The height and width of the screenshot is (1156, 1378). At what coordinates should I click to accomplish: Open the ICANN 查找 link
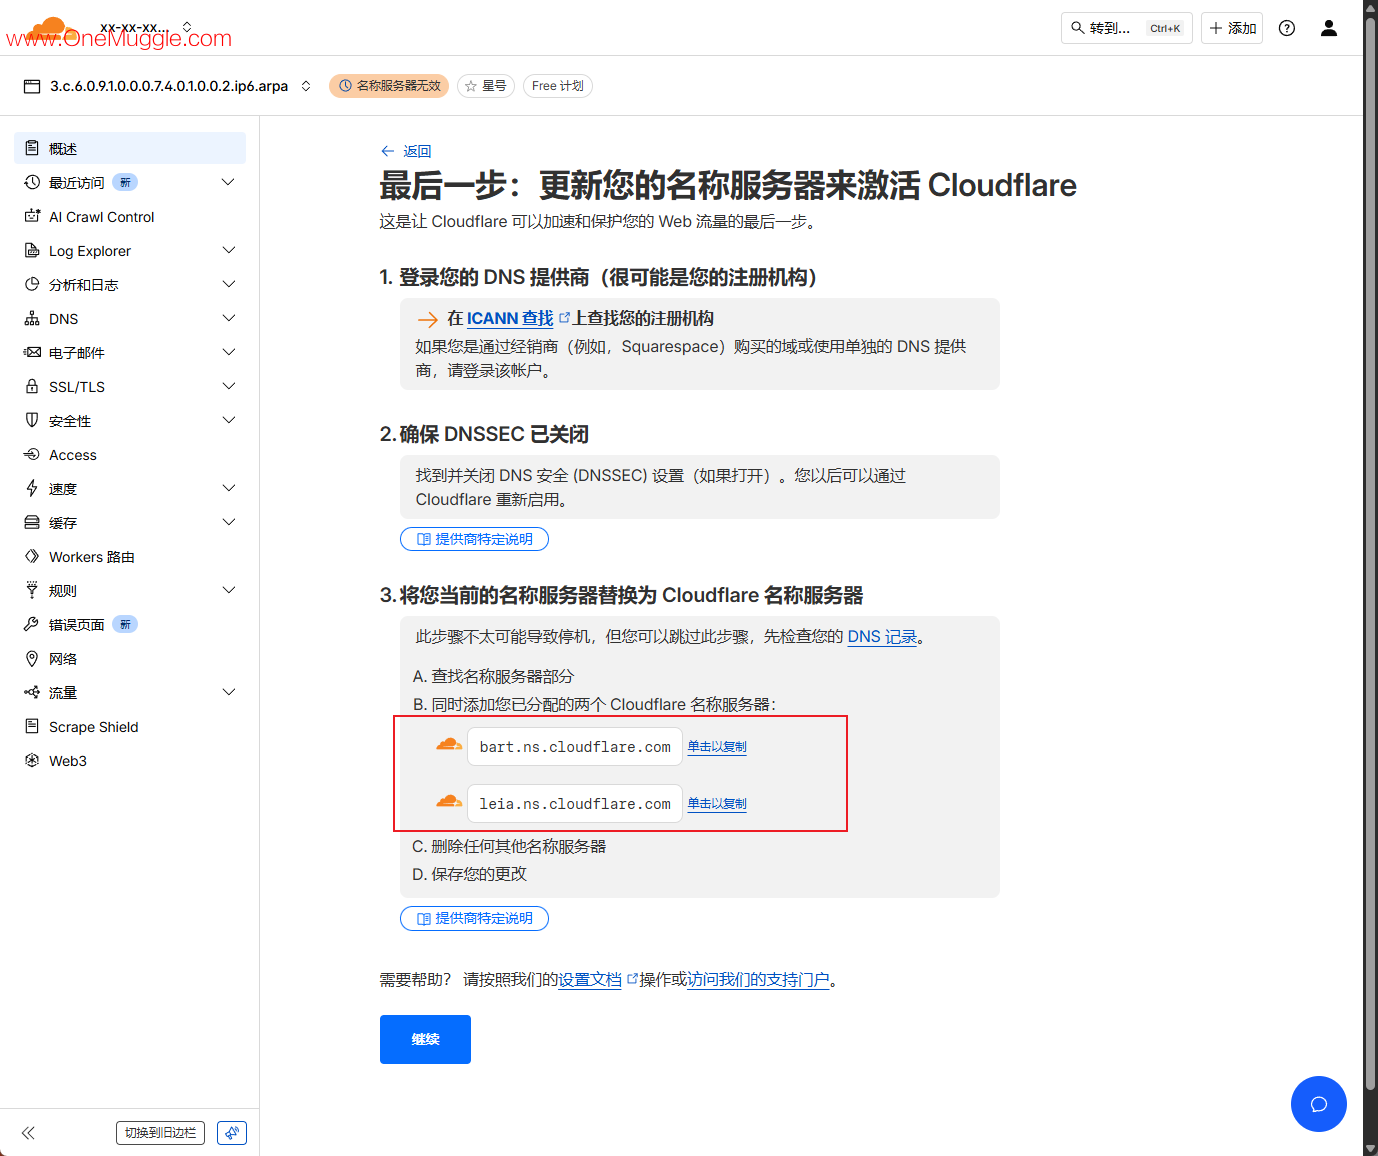coord(510,318)
